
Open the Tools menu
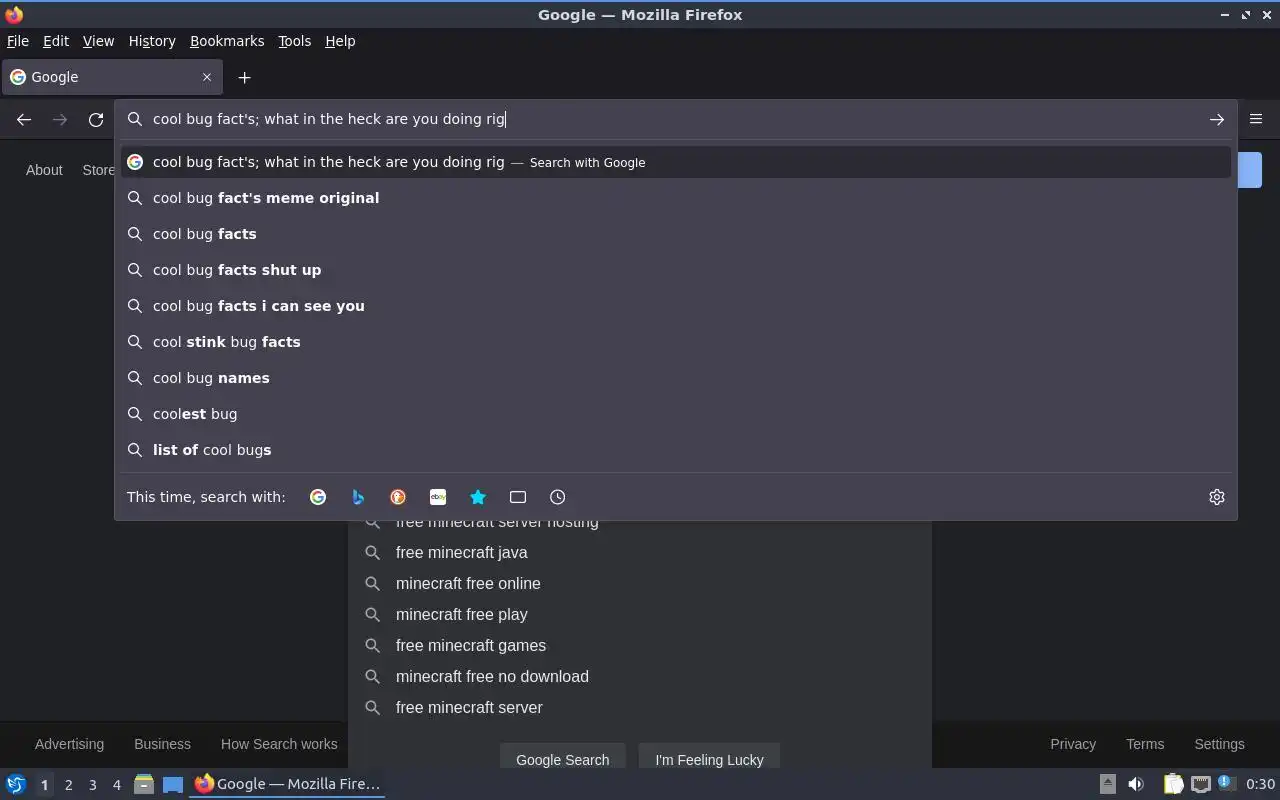tap(294, 41)
